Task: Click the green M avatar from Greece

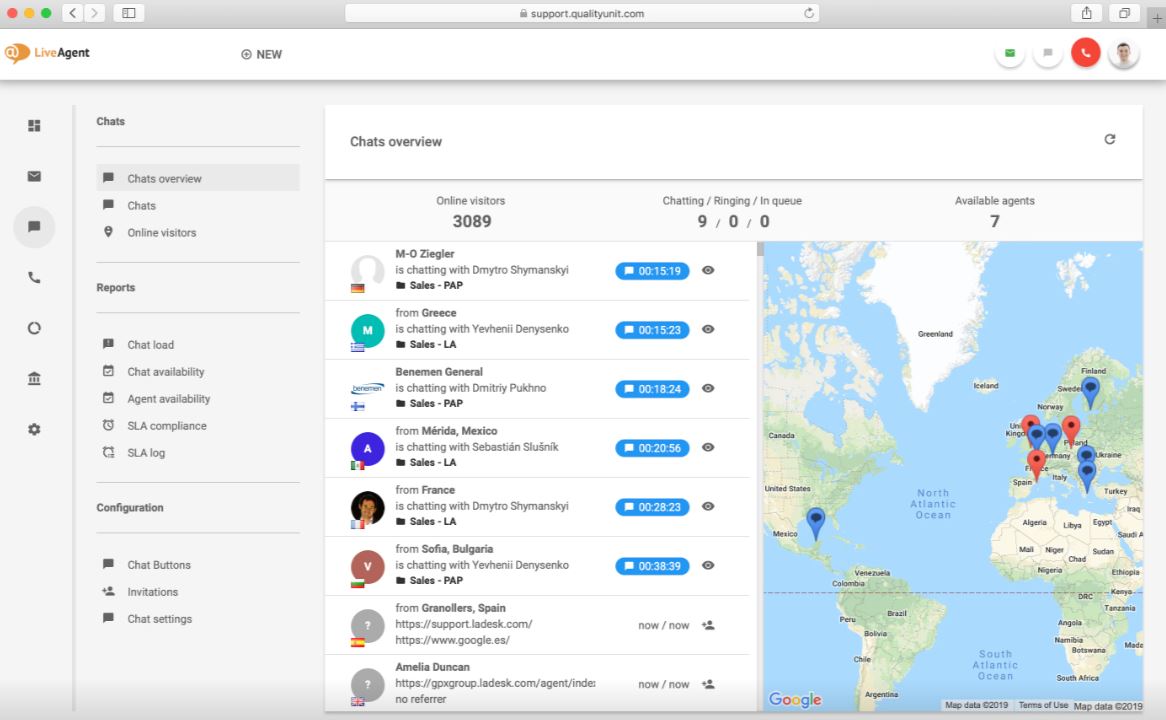Action: pyautogui.click(x=367, y=330)
